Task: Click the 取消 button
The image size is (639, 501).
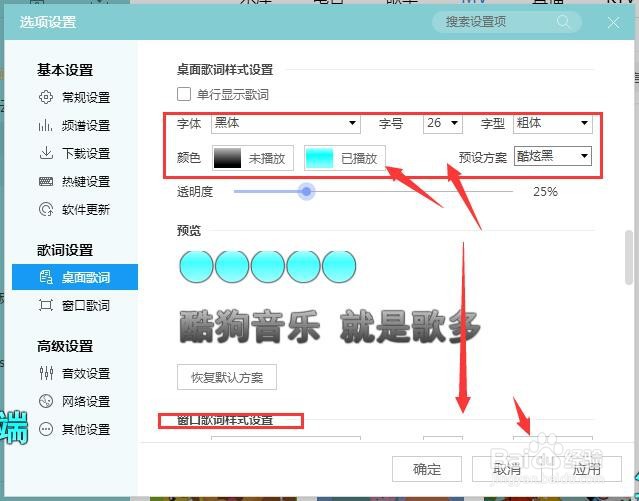Action: click(507, 469)
